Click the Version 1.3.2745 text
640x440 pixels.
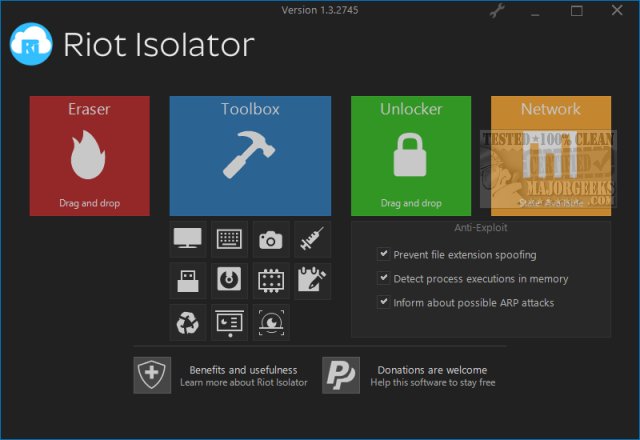click(320, 10)
